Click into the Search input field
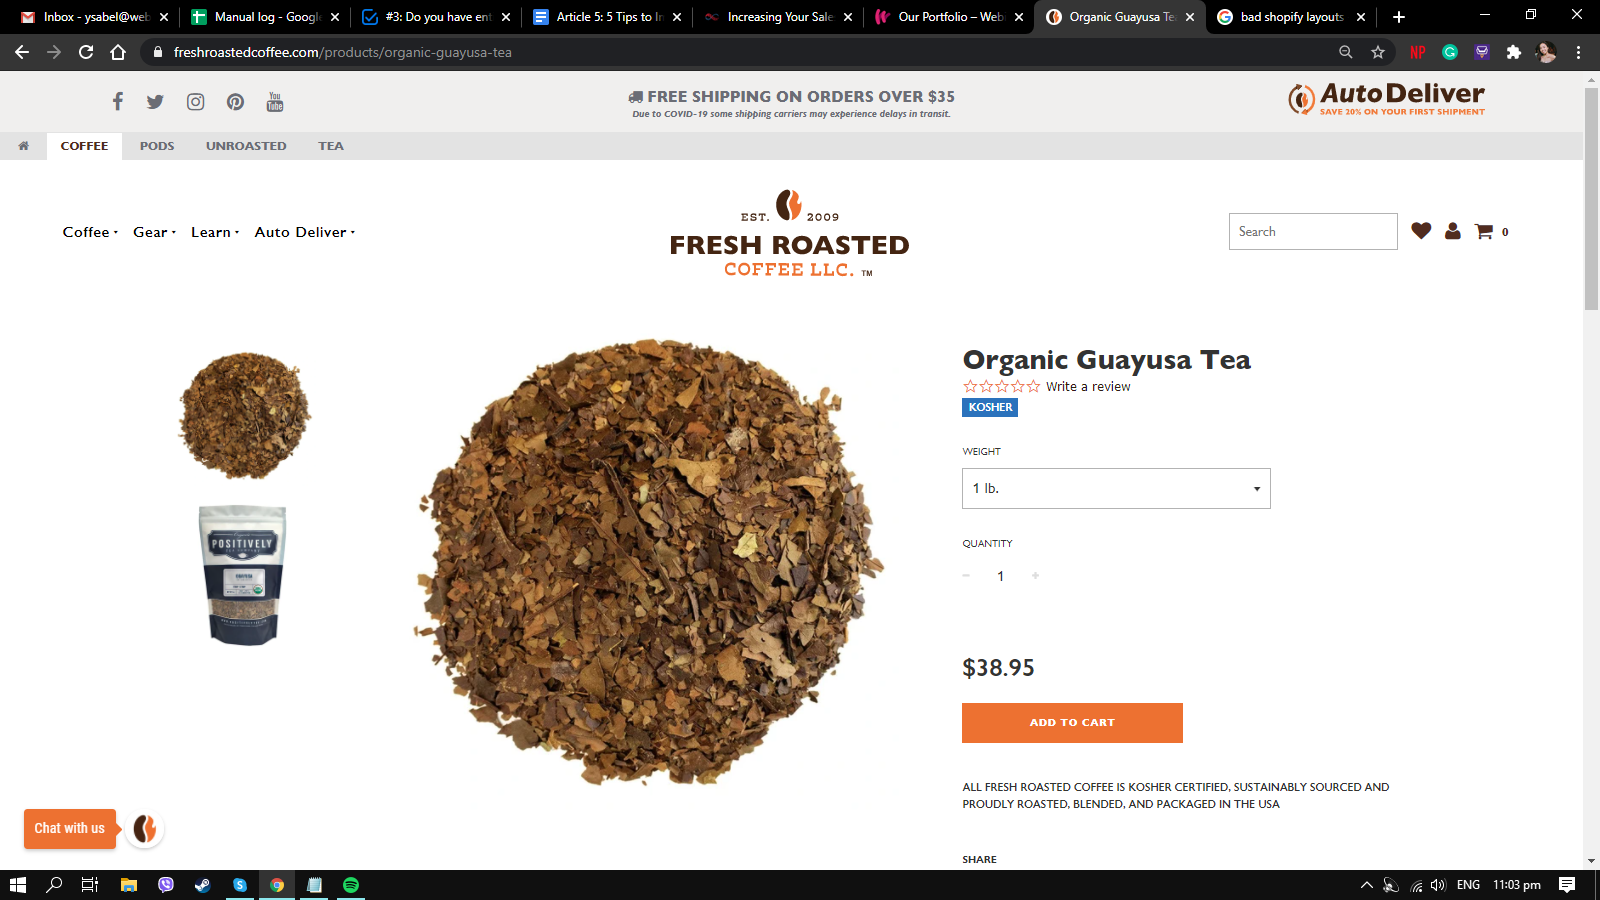 (1313, 232)
